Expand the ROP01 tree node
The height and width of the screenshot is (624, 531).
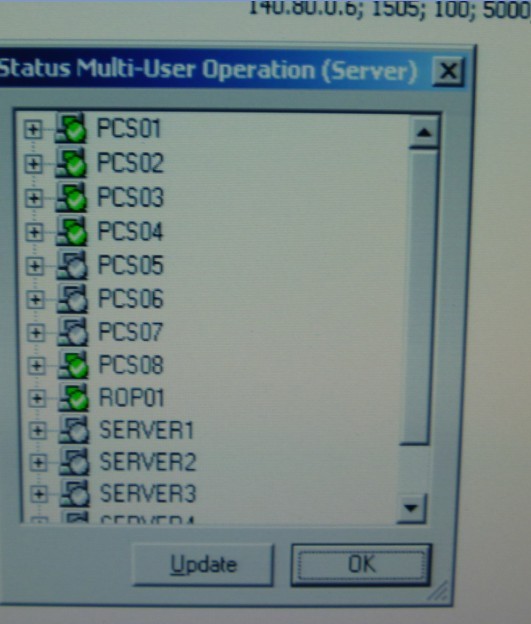point(37,398)
